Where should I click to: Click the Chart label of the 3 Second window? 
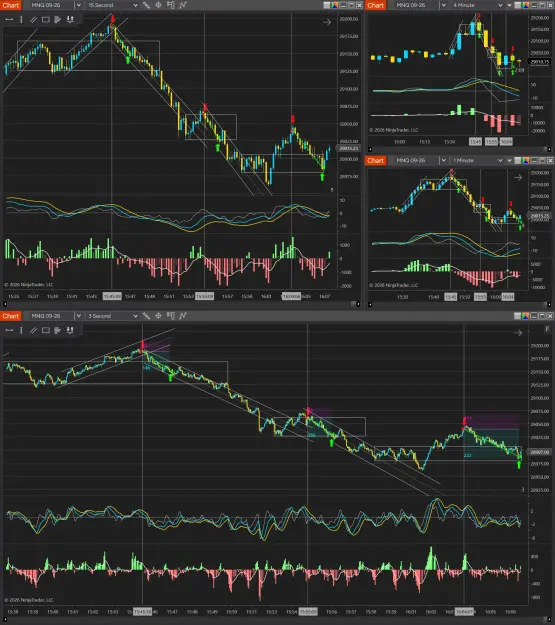click(x=11, y=316)
